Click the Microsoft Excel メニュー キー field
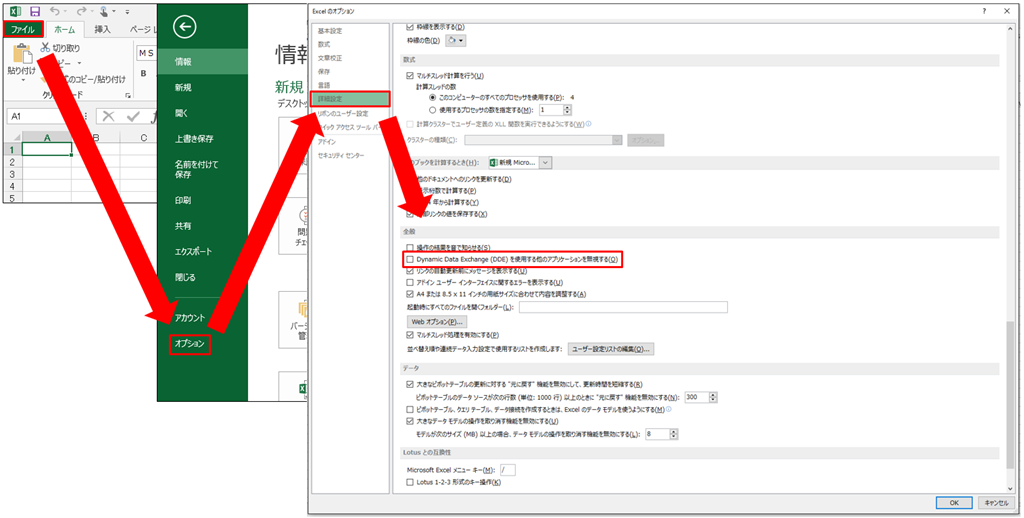This screenshot has height=518, width=1024. click(x=507, y=470)
